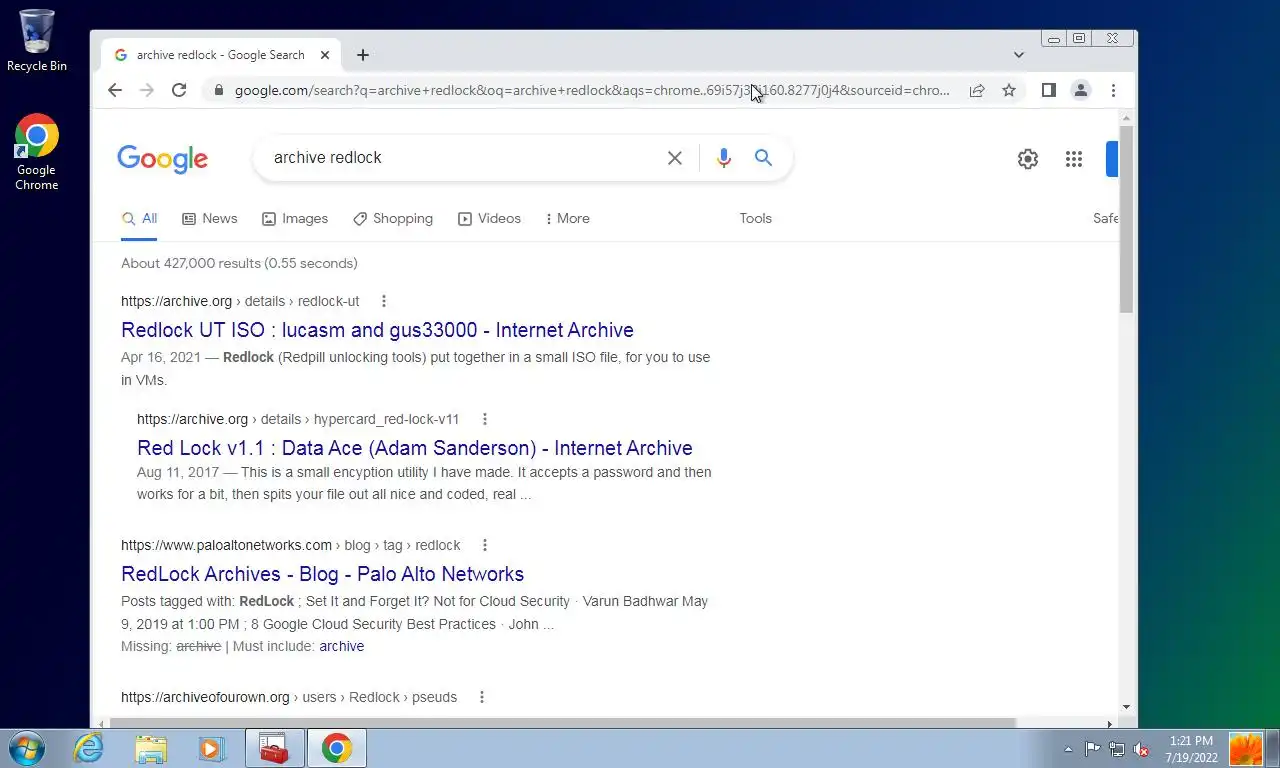Bookmark this page with the star icon
Screen dimensions: 1280x768
pyautogui.click(x=1009, y=90)
